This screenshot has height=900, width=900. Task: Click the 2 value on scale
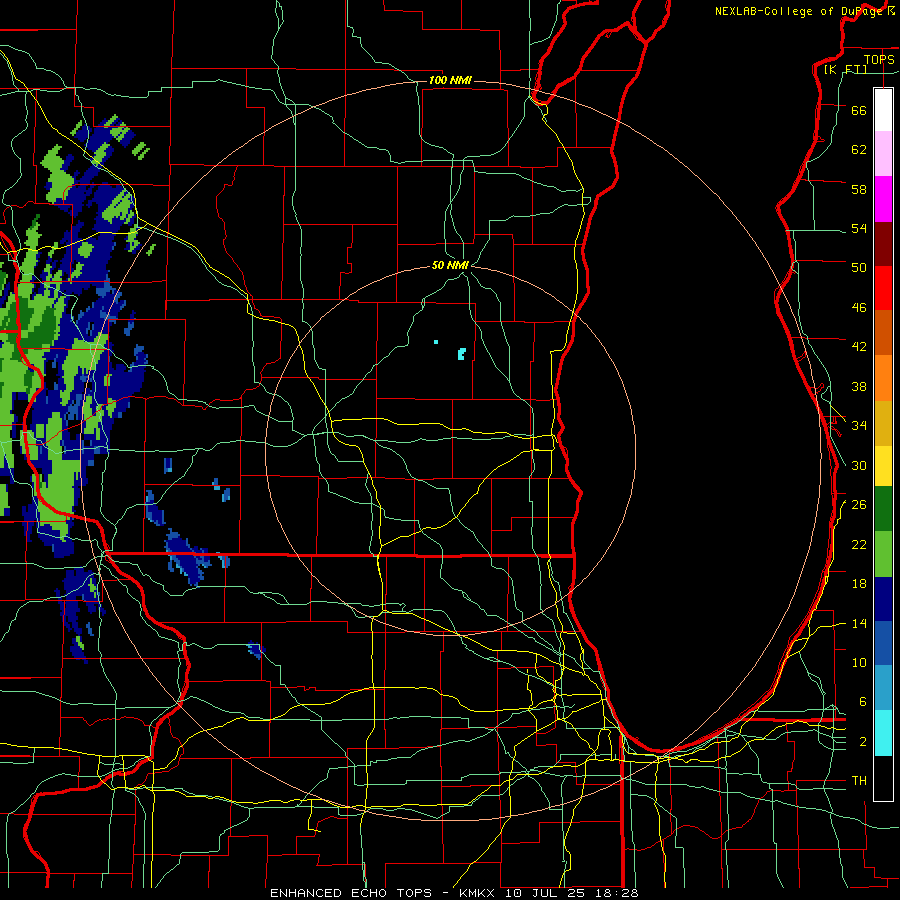click(863, 742)
